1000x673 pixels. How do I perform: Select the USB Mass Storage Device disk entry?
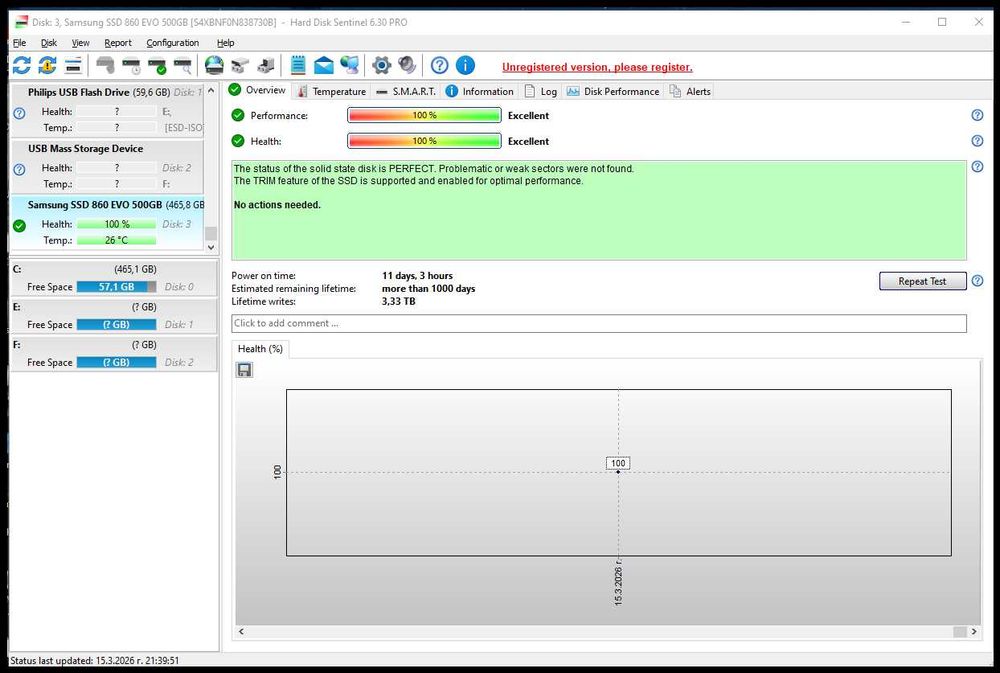click(x=107, y=166)
